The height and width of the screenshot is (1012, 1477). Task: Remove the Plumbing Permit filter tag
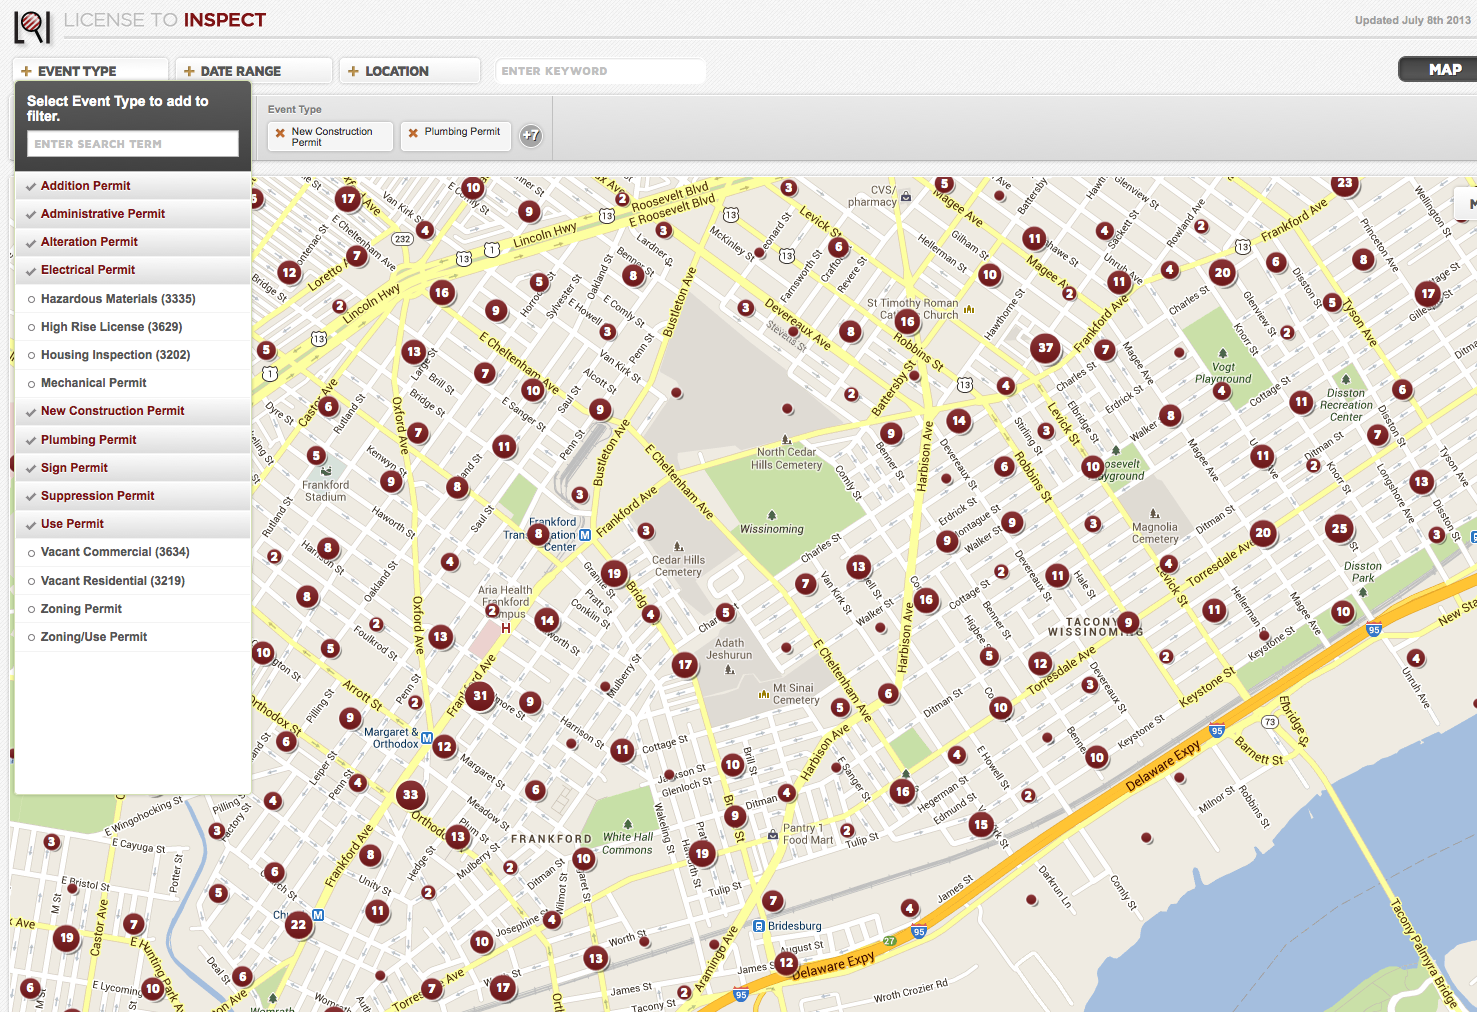click(x=413, y=132)
